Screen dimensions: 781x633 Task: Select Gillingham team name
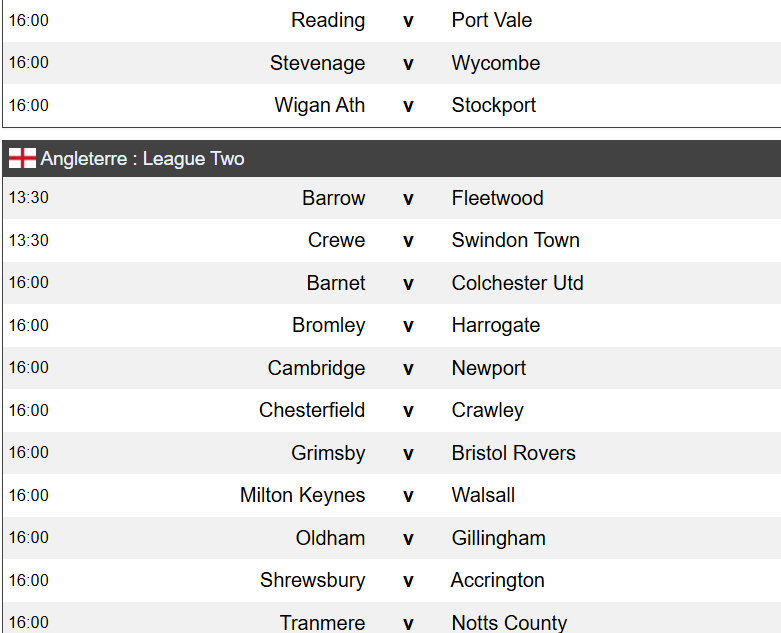click(499, 538)
